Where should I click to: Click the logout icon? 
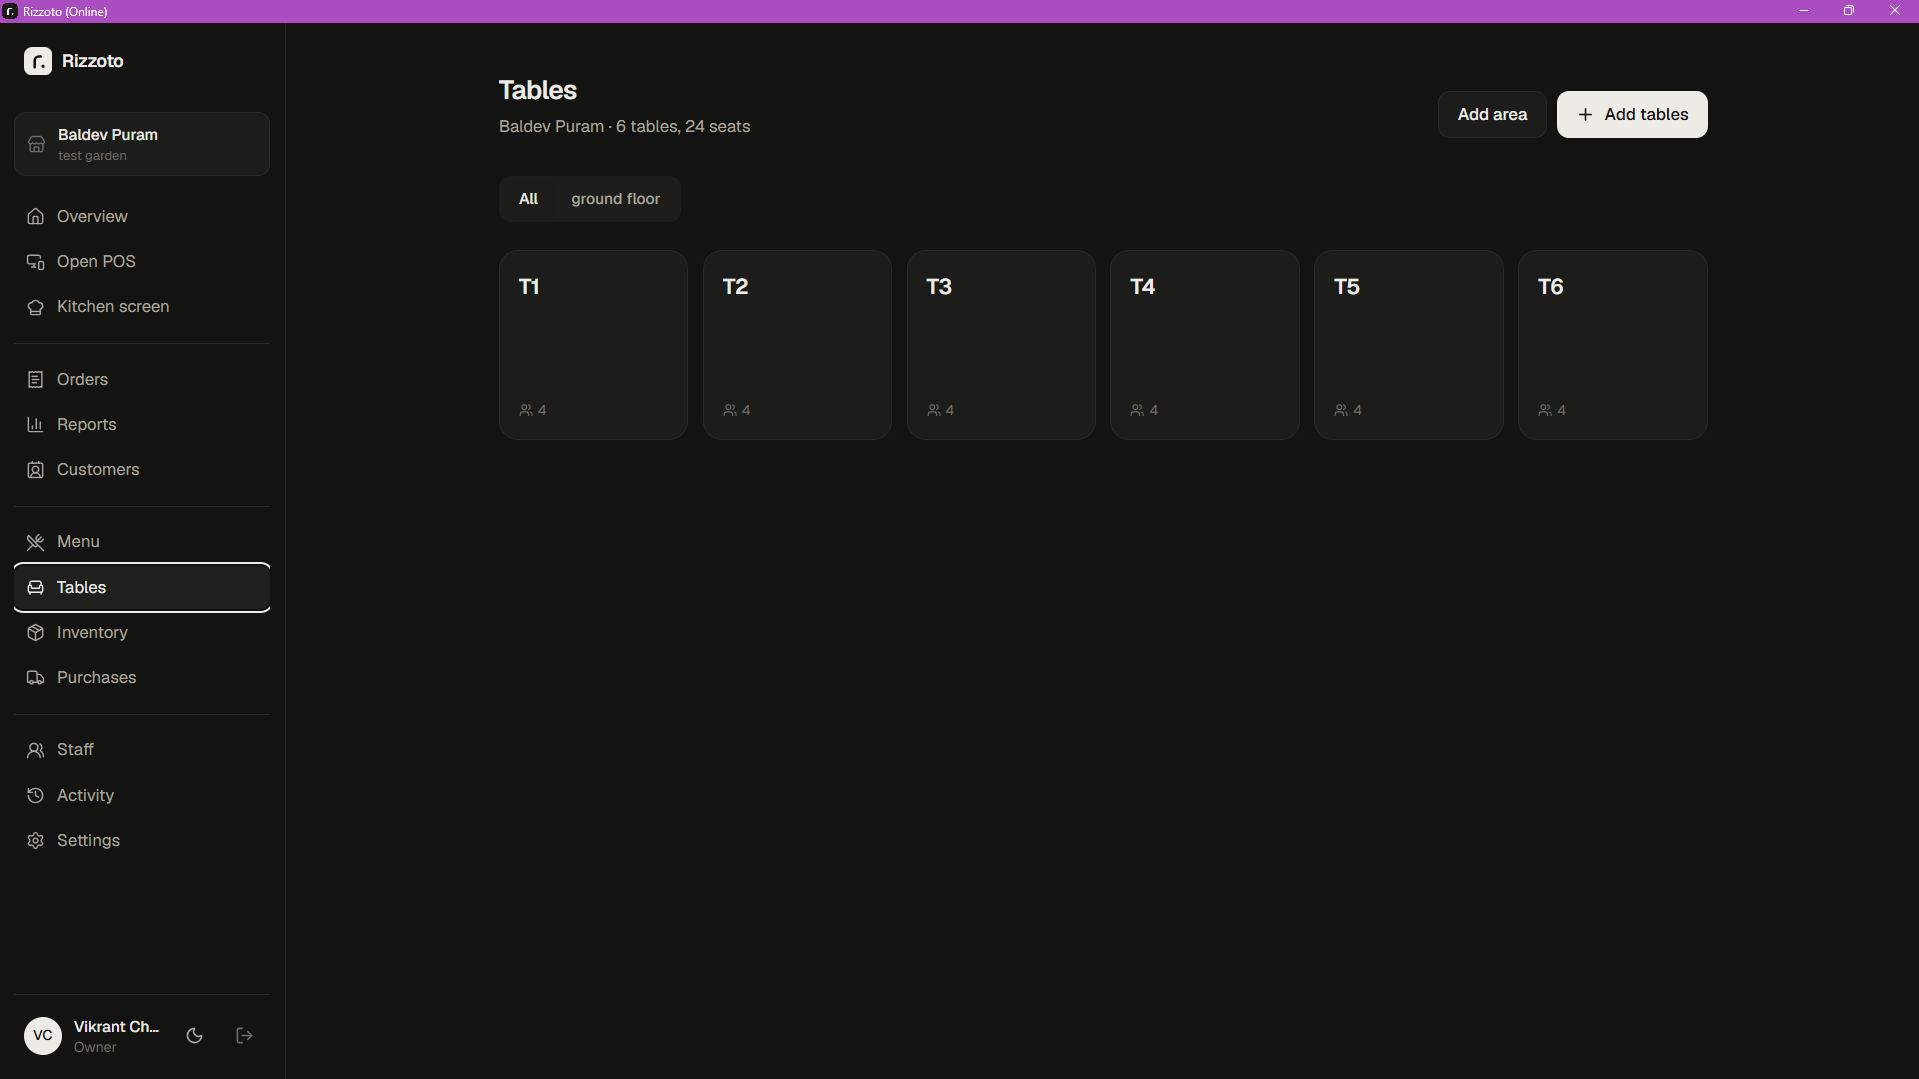(244, 1036)
